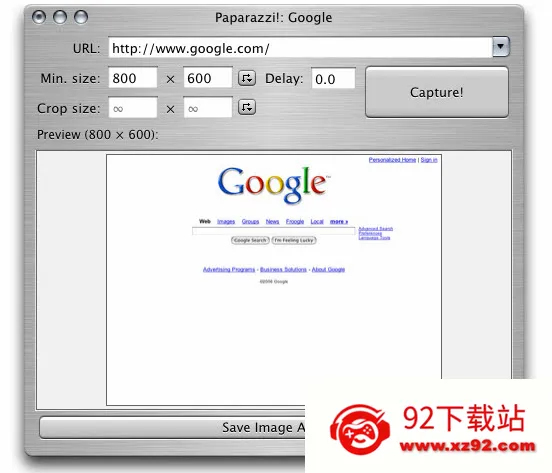
Task: Click the Crop size width field
Action: [x=132, y=108]
